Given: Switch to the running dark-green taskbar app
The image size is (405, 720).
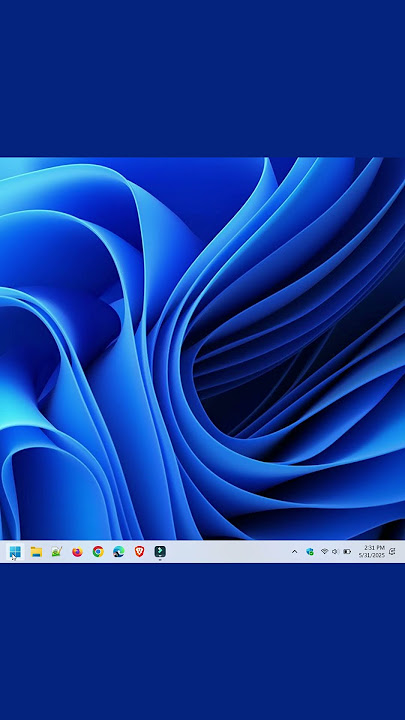Looking at the screenshot, I should [160, 551].
